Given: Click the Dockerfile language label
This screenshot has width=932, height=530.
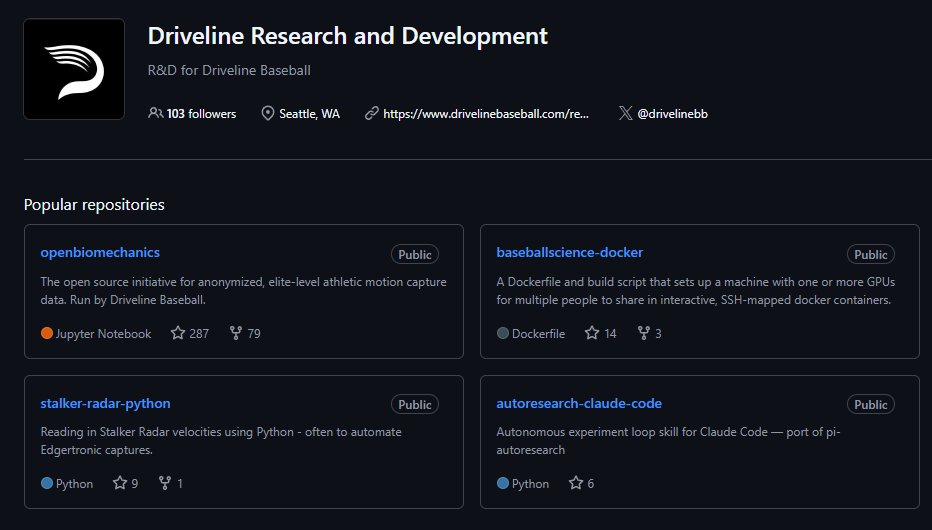Looking at the screenshot, I should (x=539, y=334).
